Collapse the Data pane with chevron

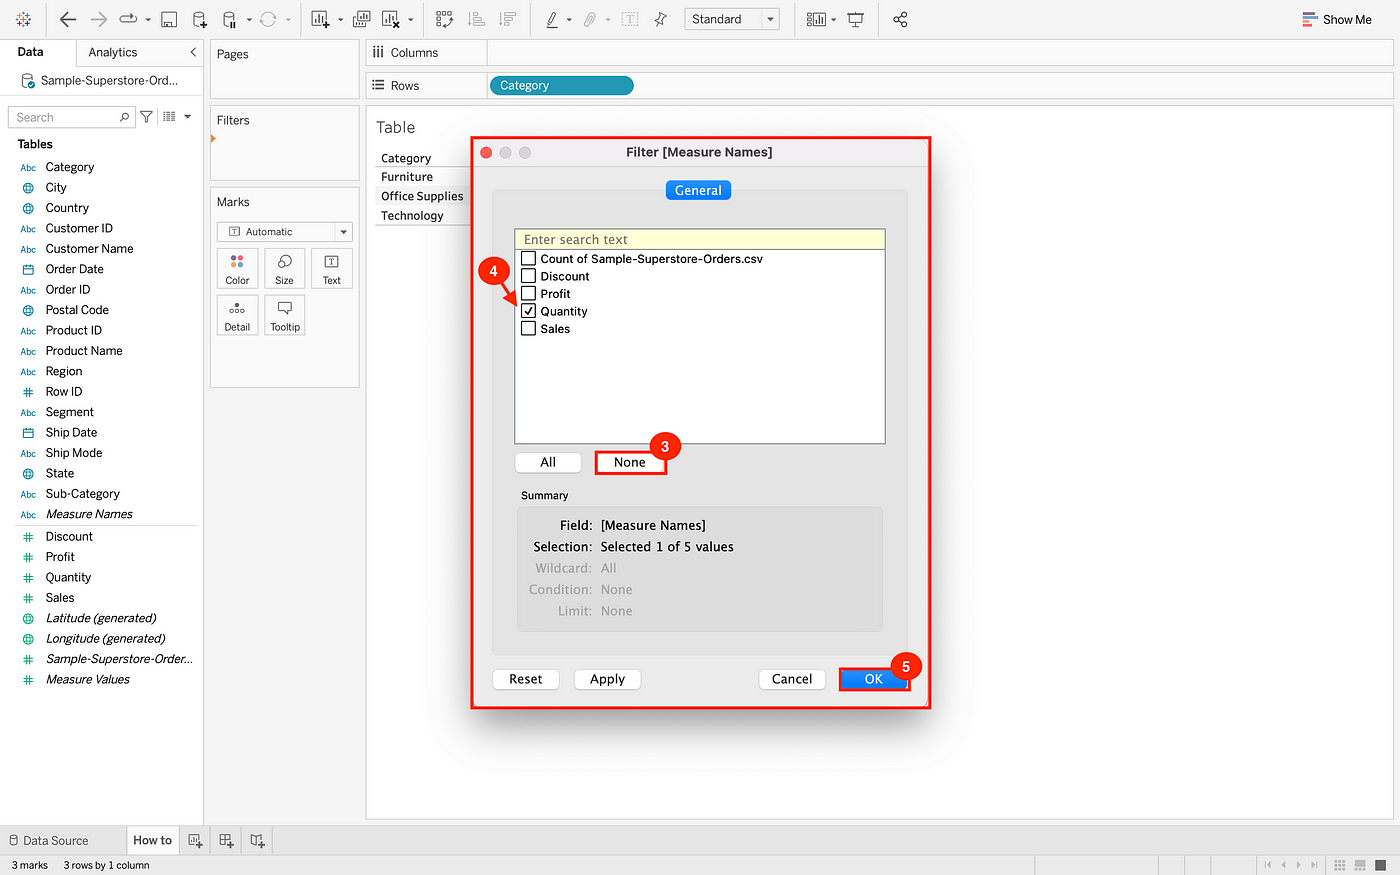(x=193, y=52)
